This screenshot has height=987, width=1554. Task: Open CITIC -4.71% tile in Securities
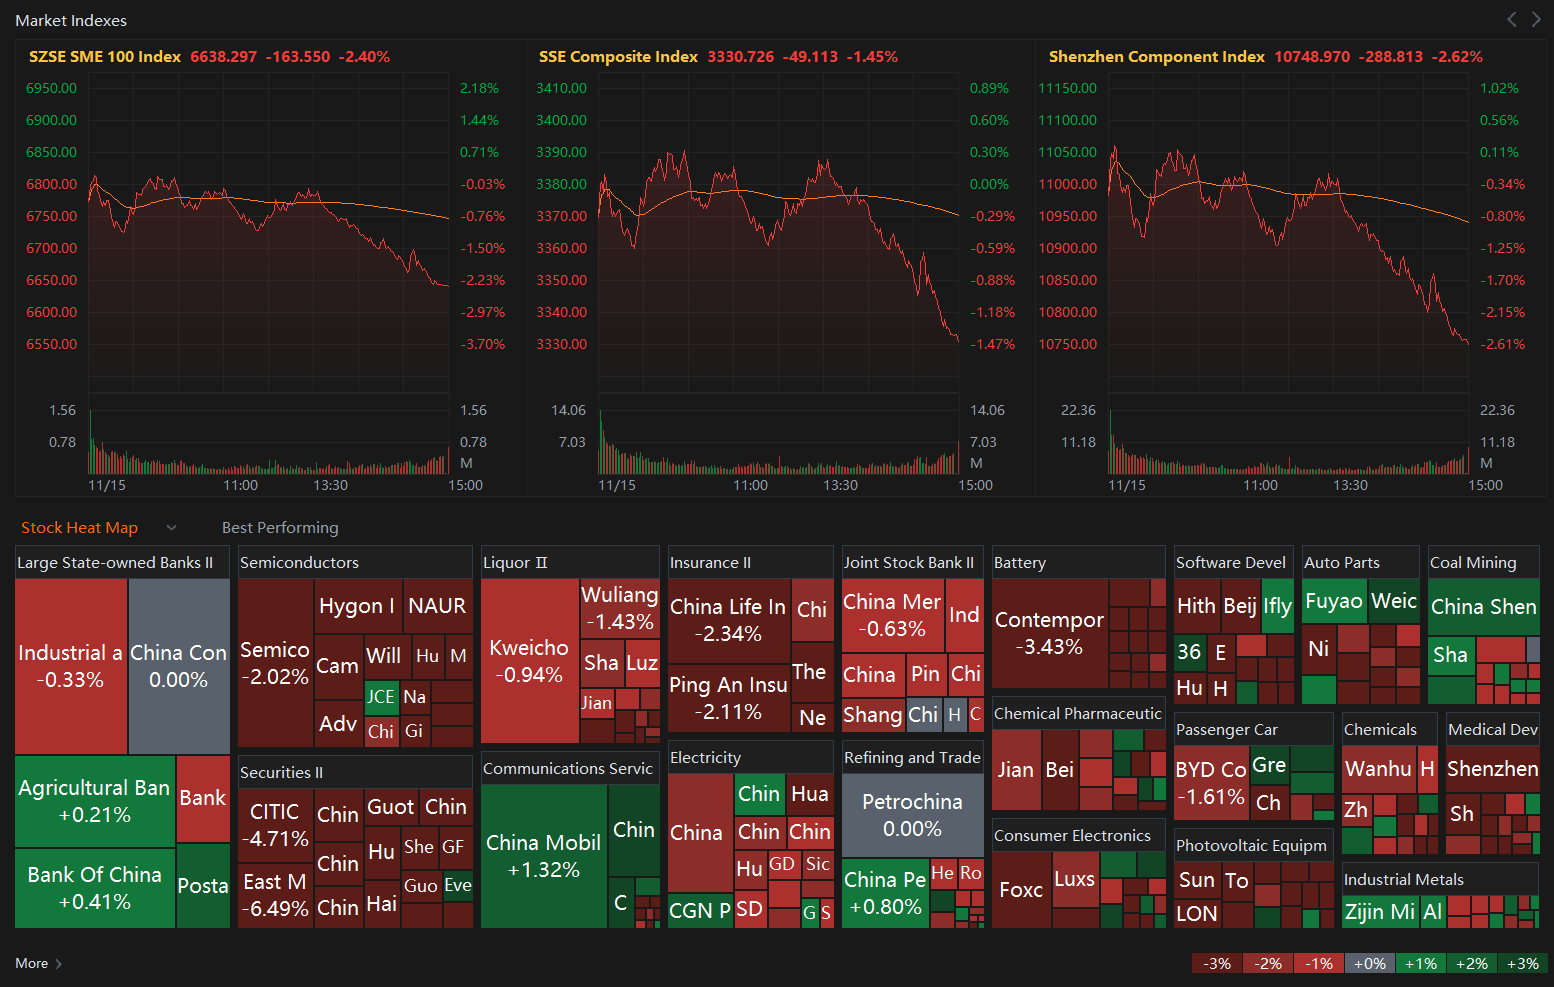tap(275, 825)
